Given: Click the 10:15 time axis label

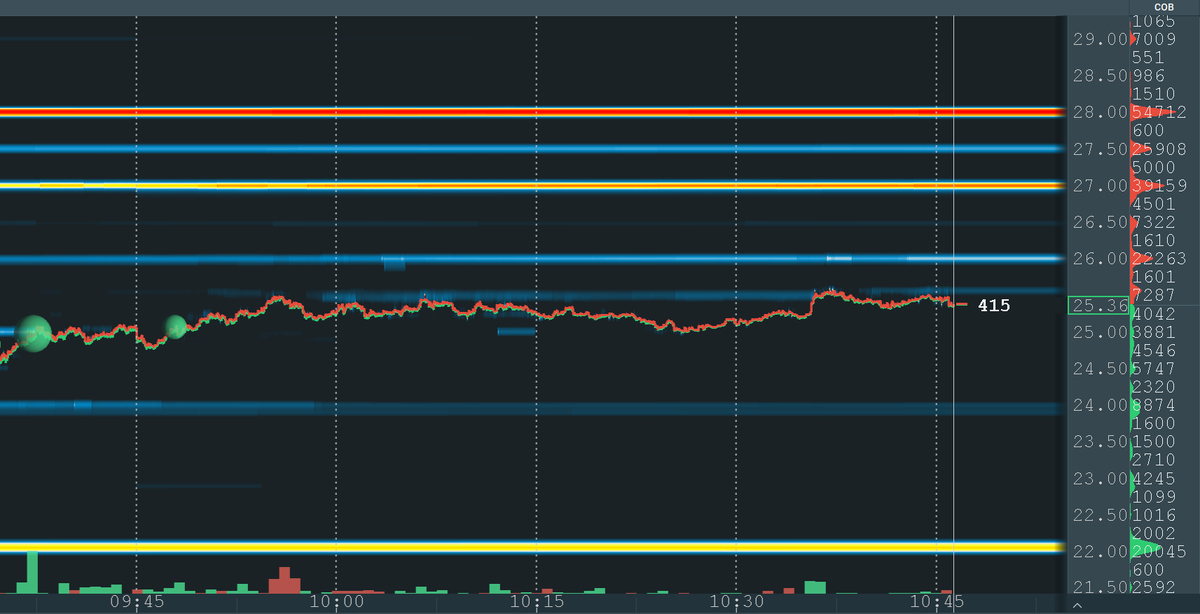Looking at the screenshot, I should pos(537,603).
